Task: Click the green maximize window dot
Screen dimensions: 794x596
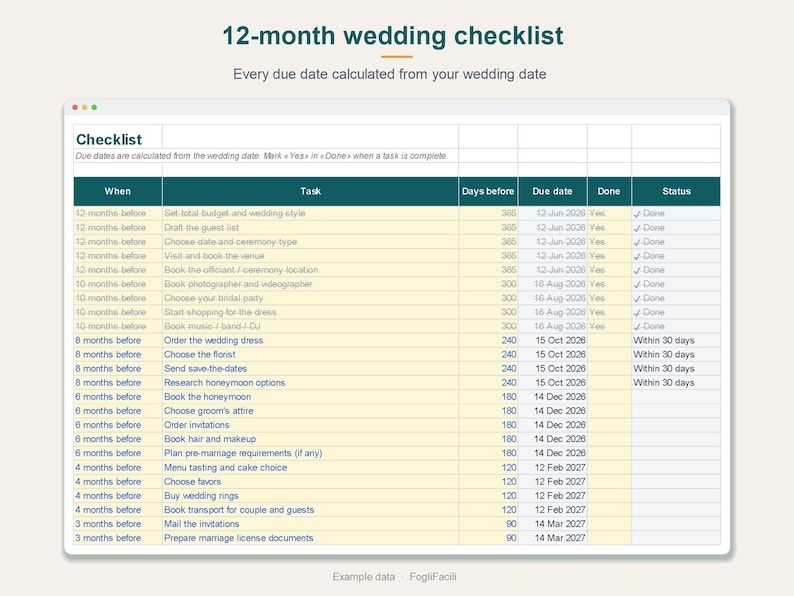Action: coord(94,107)
